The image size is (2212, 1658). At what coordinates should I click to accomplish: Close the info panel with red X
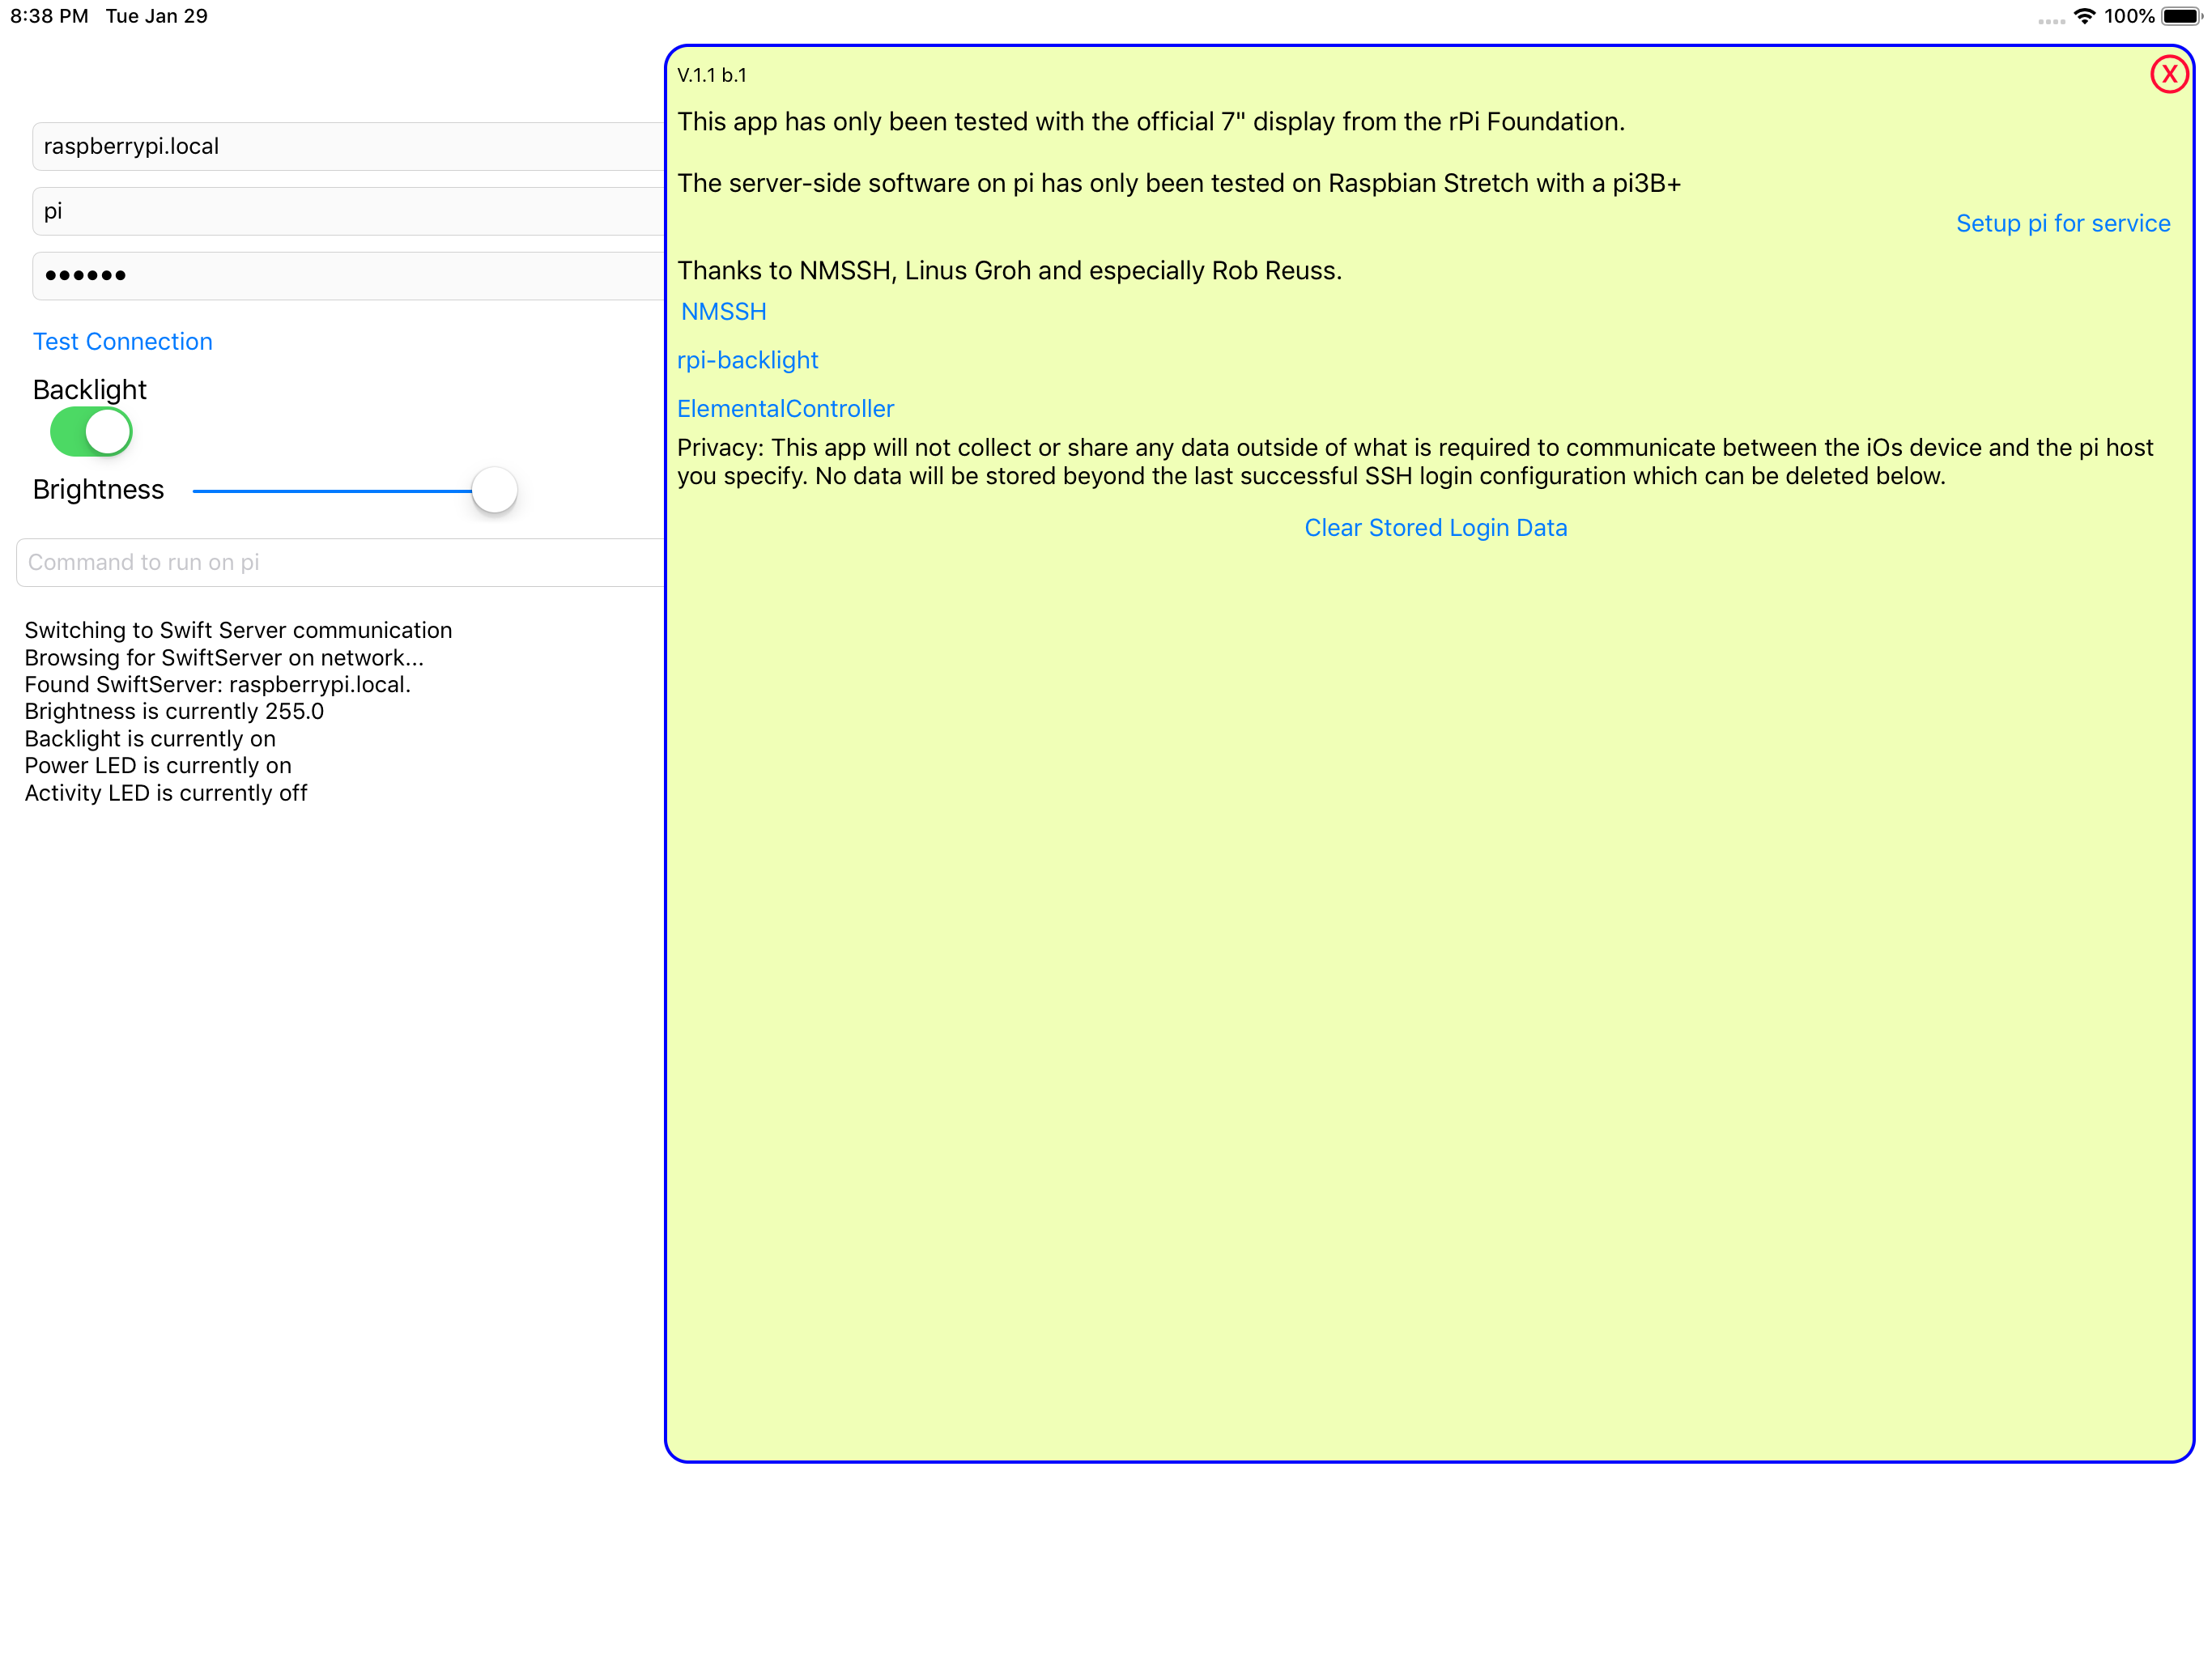[x=2168, y=74]
